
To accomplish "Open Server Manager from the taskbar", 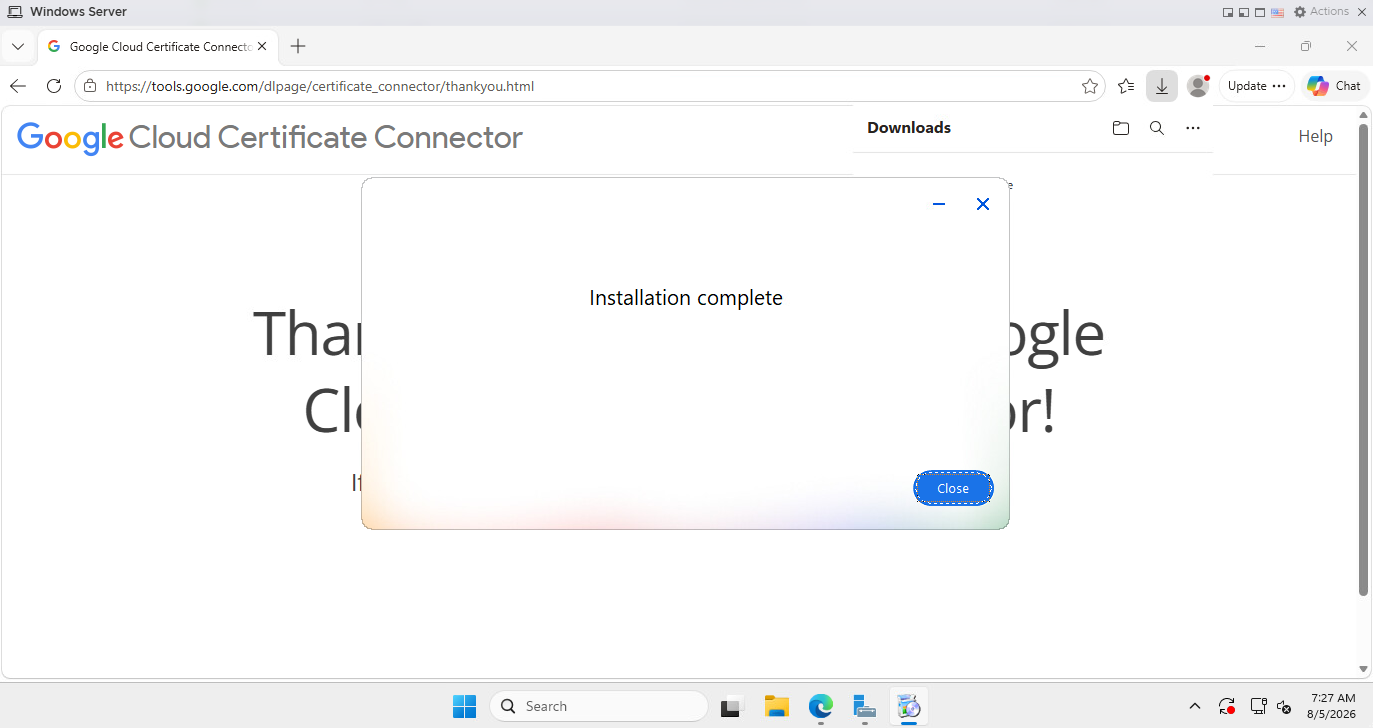I will pyautogui.click(x=865, y=706).
